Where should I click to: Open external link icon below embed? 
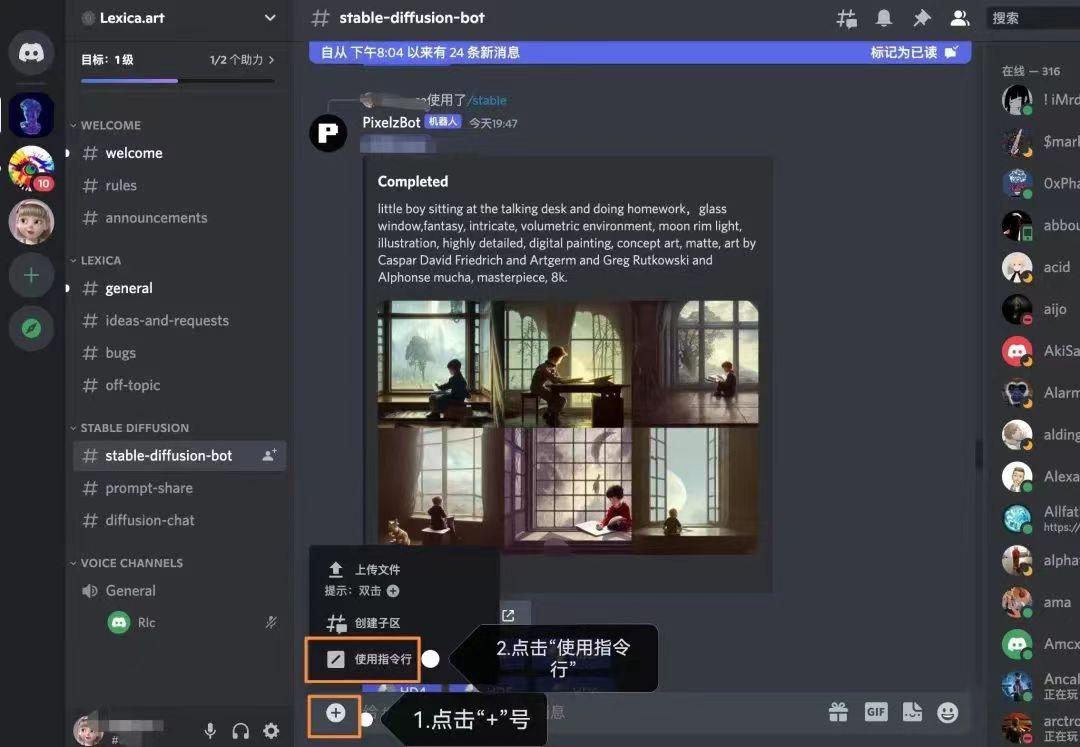point(508,616)
